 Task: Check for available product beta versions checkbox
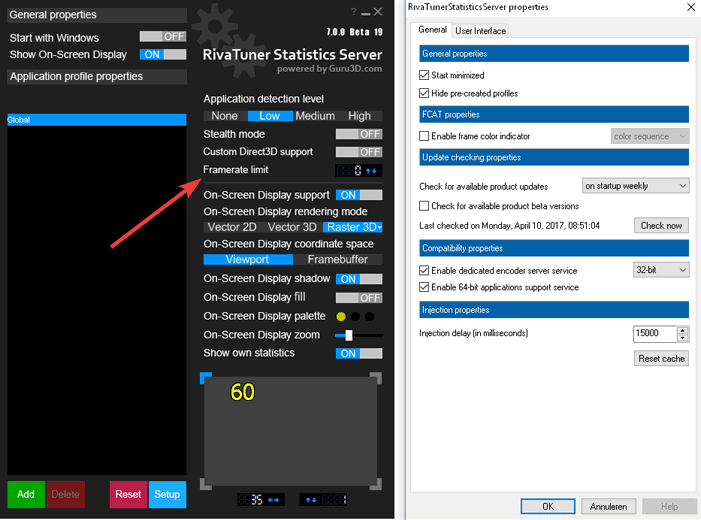(424, 206)
